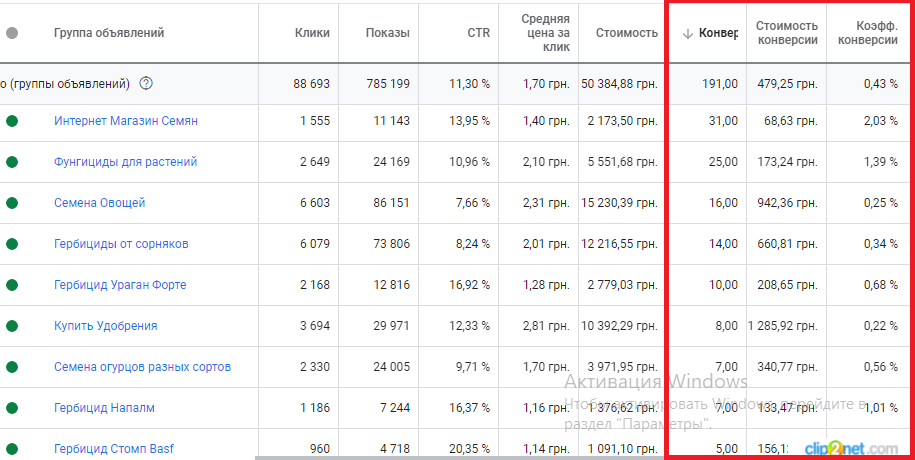
Task: Select conversion cost 340,77 грн.
Action: pos(788,367)
